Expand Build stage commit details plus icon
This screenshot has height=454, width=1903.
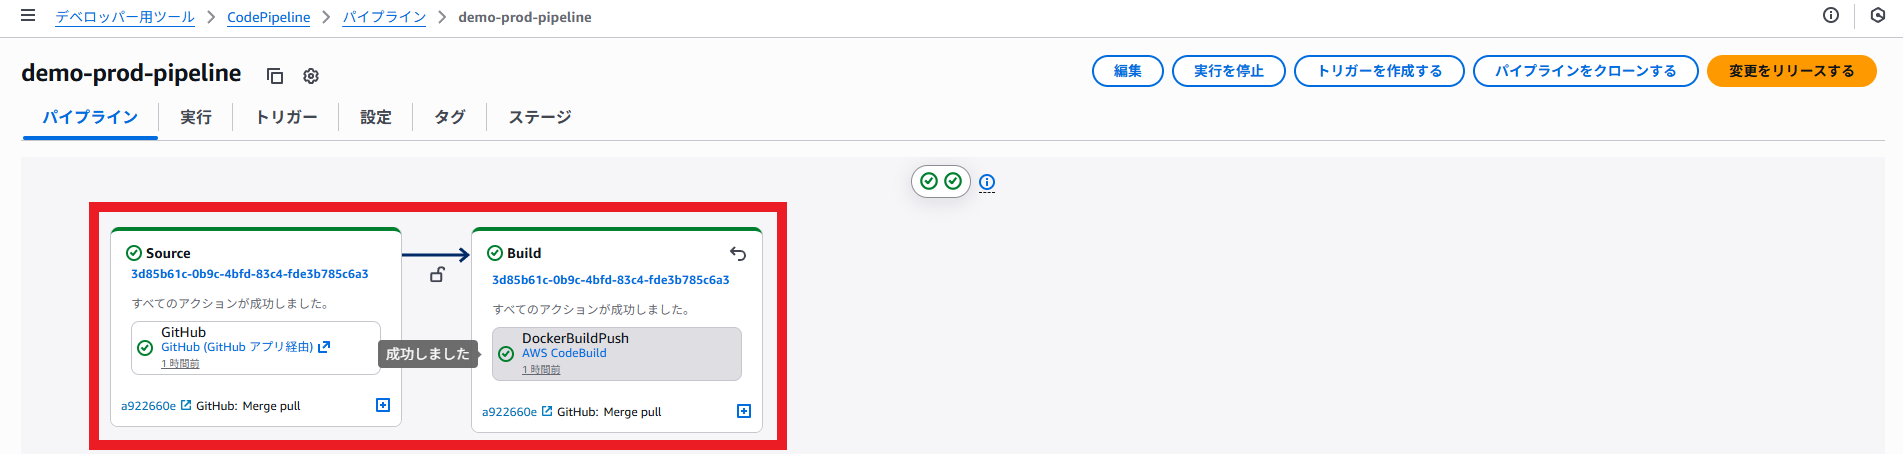[x=744, y=411]
